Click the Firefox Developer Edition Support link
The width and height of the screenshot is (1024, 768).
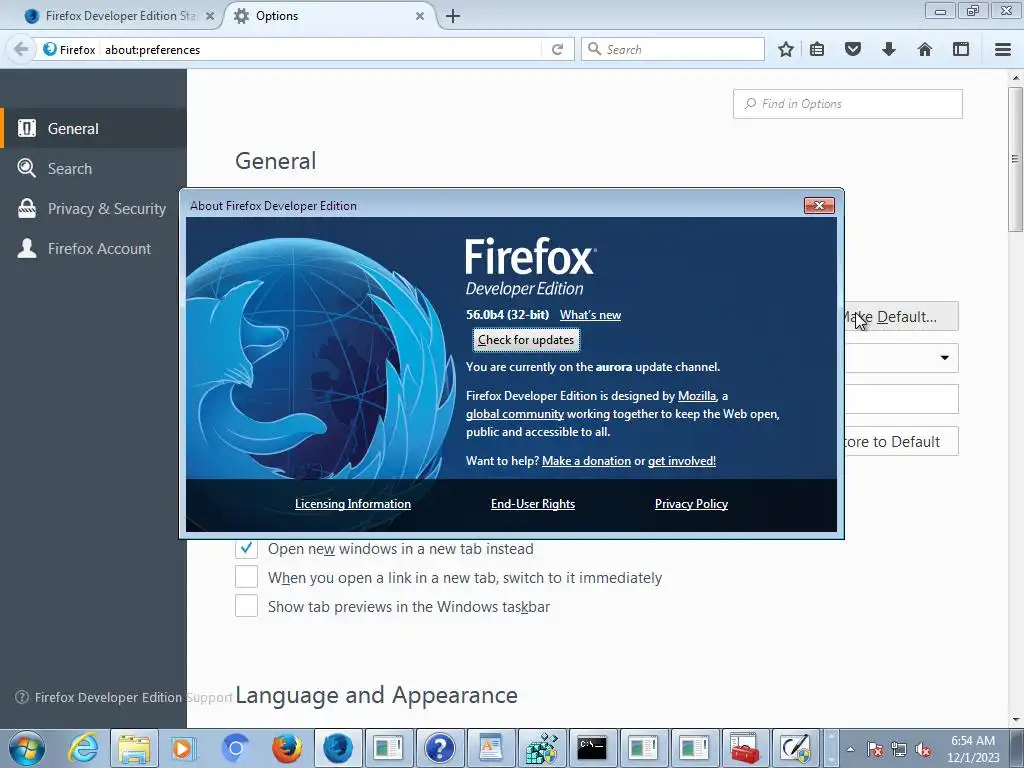[x=124, y=697]
